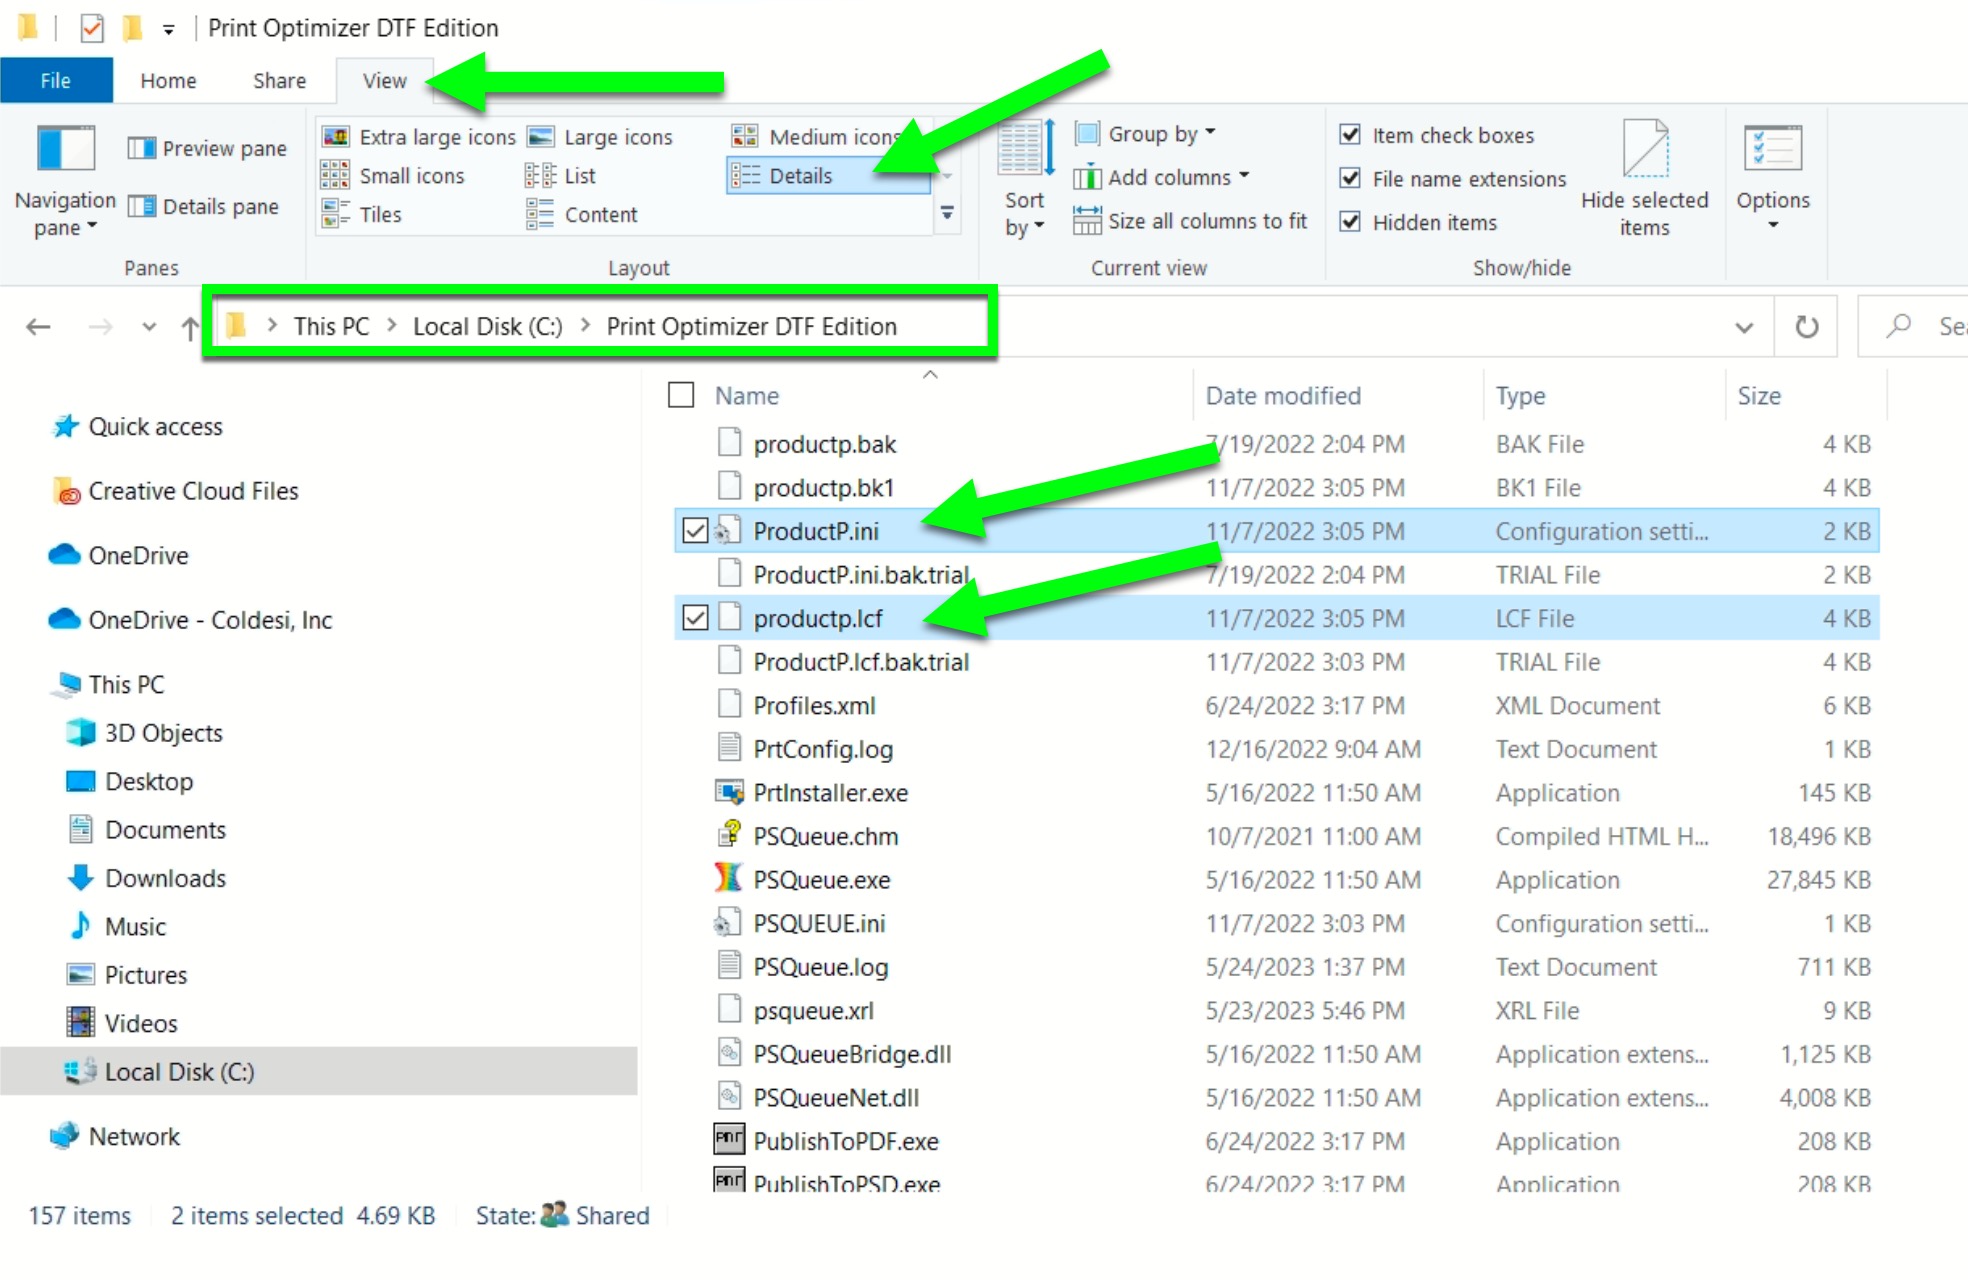1968x1280 pixels.
Task: Open the Home ribbon tab
Action: (168, 81)
